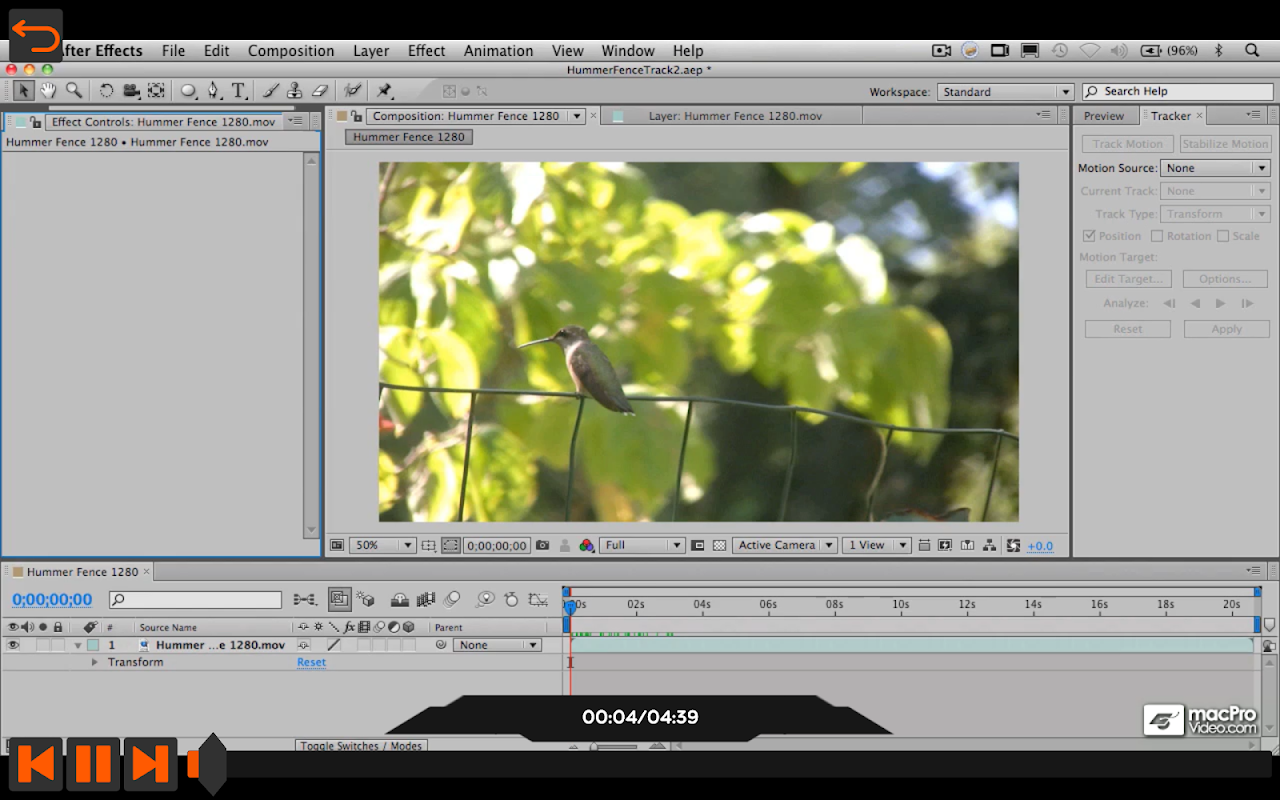This screenshot has height=800, width=1280.
Task: Open the Animation menu
Action: [x=498, y=51]
